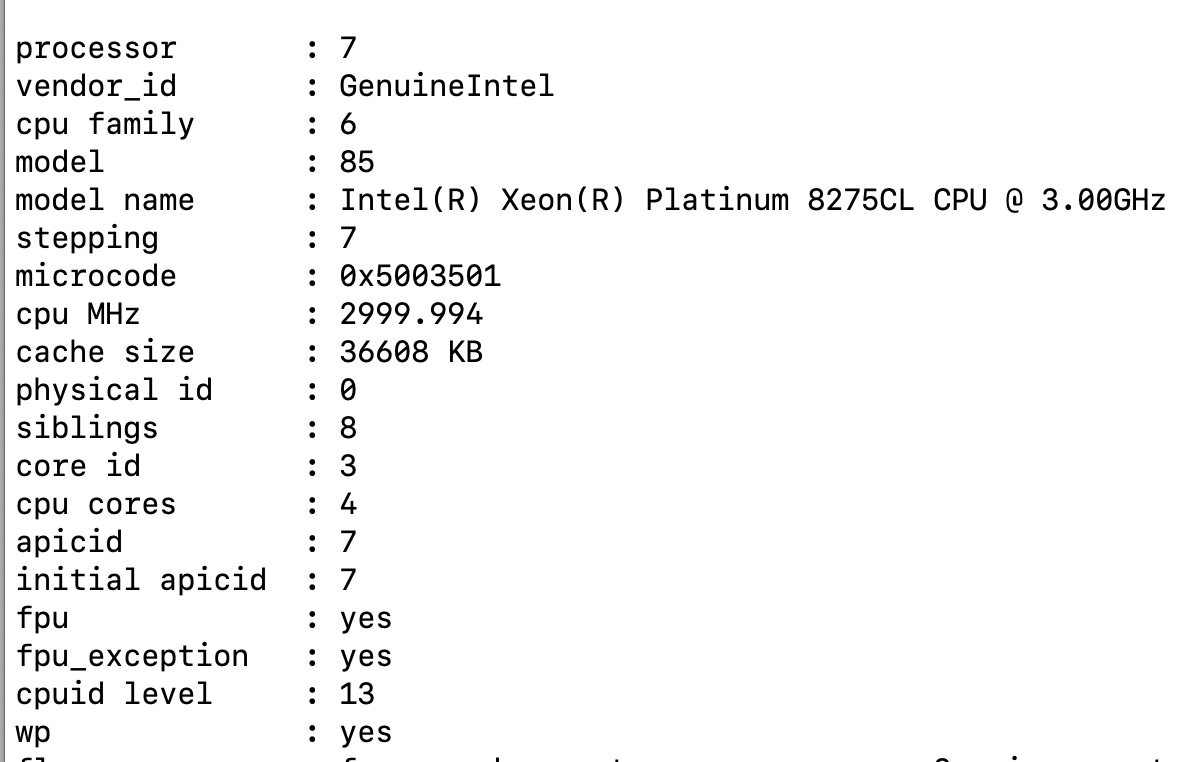Click the cpuid level value 13
Screen dimensions: 1204x762
[x=357, y=694]
